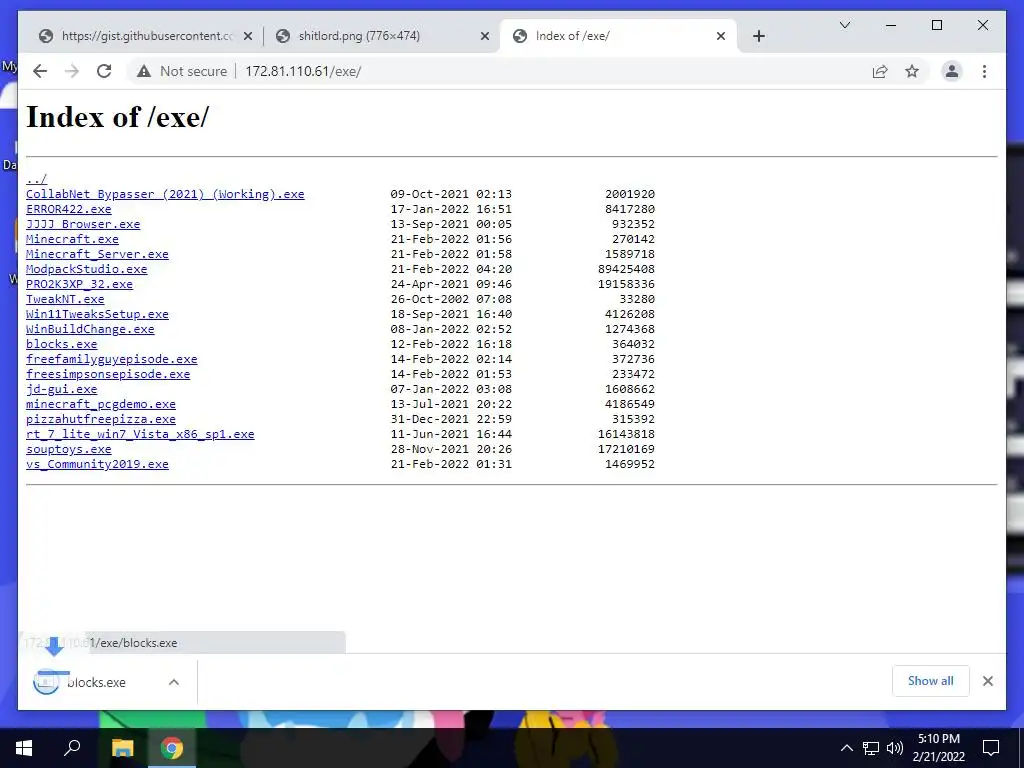This screenshot has height=768, width=1024.
Task: Click the file size 17210169
Action: (x=626, y=449)
